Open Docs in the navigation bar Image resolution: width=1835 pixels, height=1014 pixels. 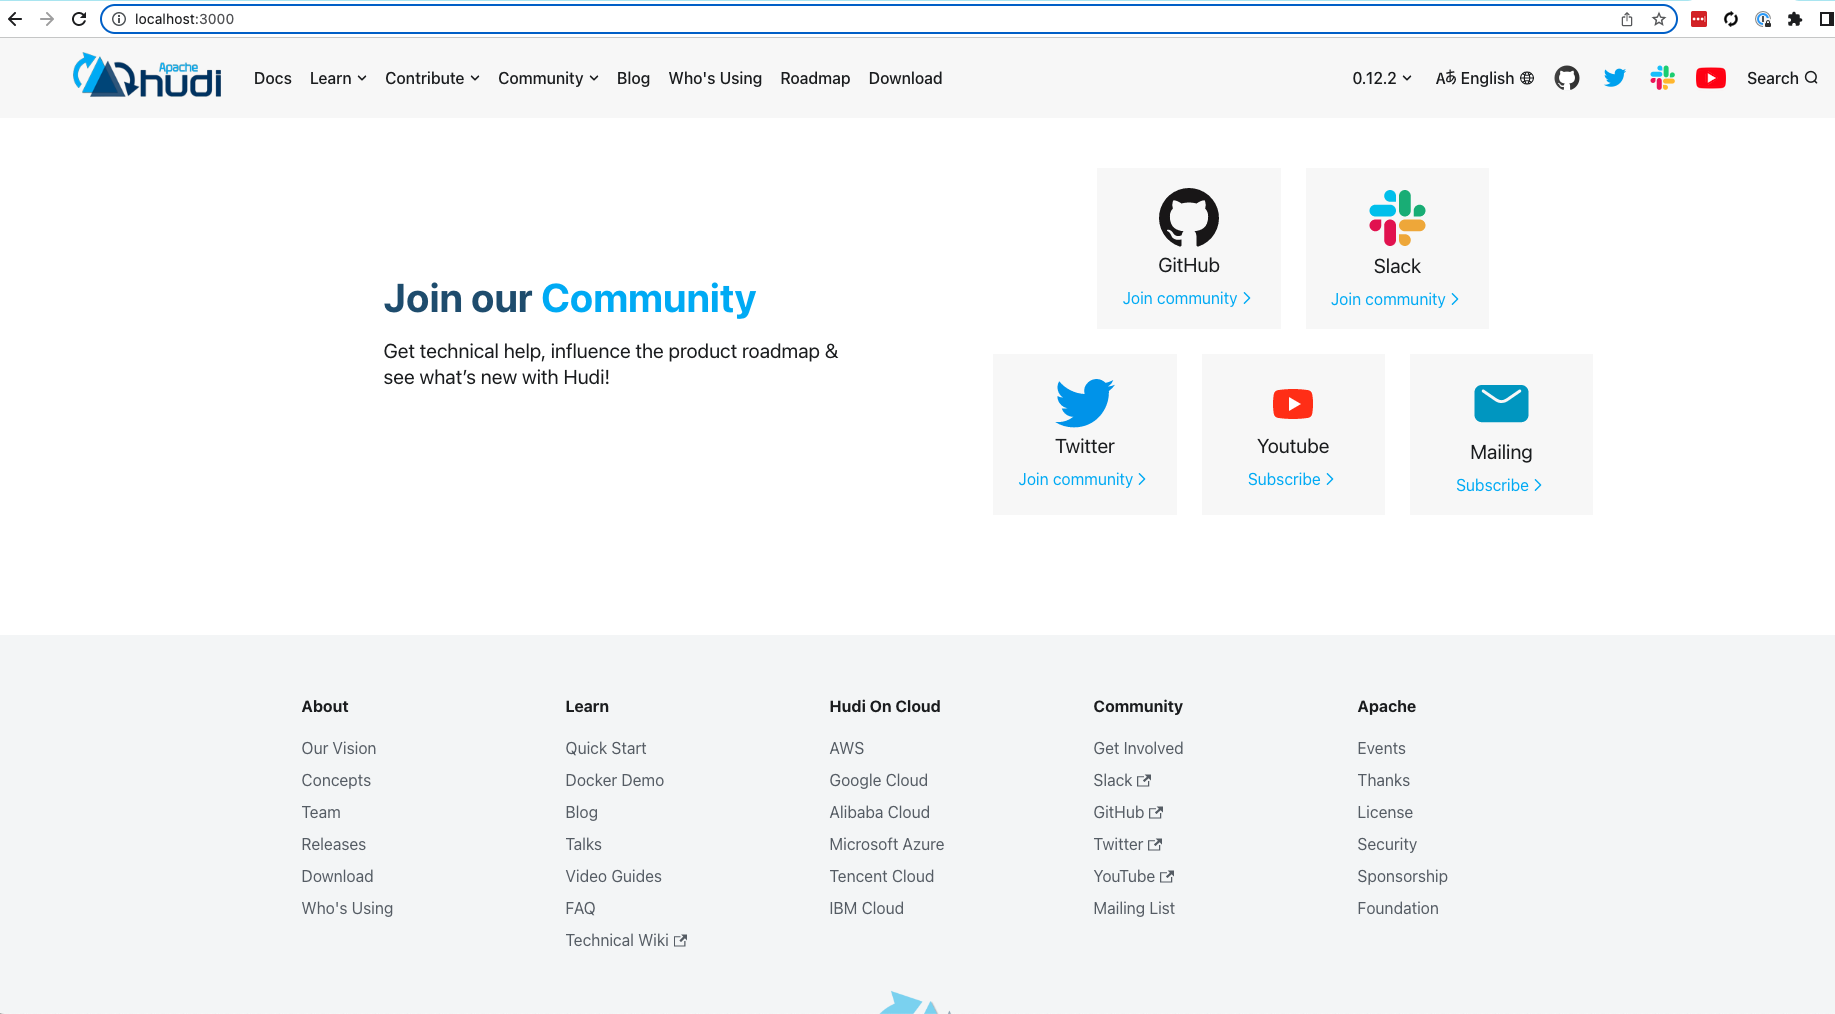tap(273, 78)
